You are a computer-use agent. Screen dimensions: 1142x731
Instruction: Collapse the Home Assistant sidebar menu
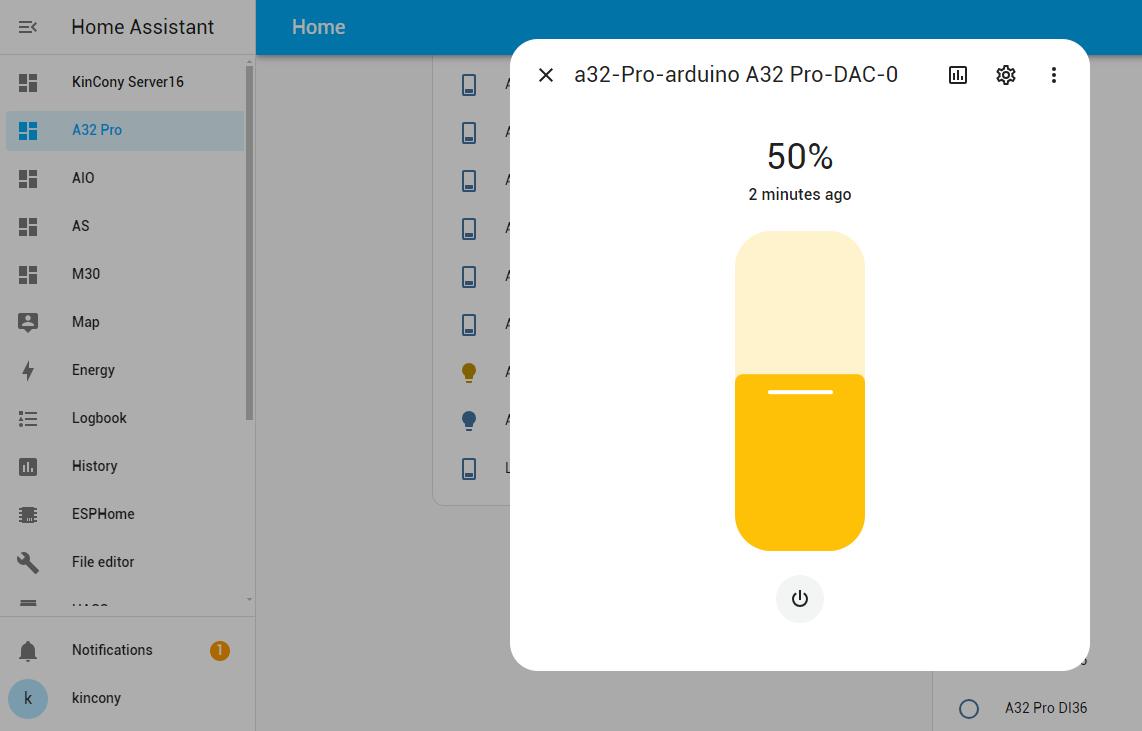[28, 27]
